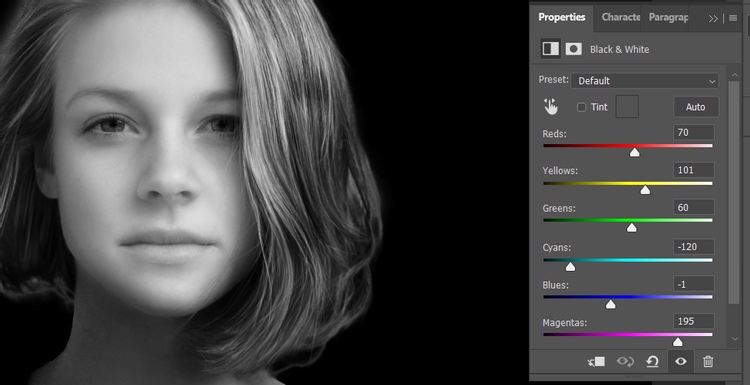Click the Auto button
Image resolution: width=750 pixels, height=385 pixels.
[696, 107]
